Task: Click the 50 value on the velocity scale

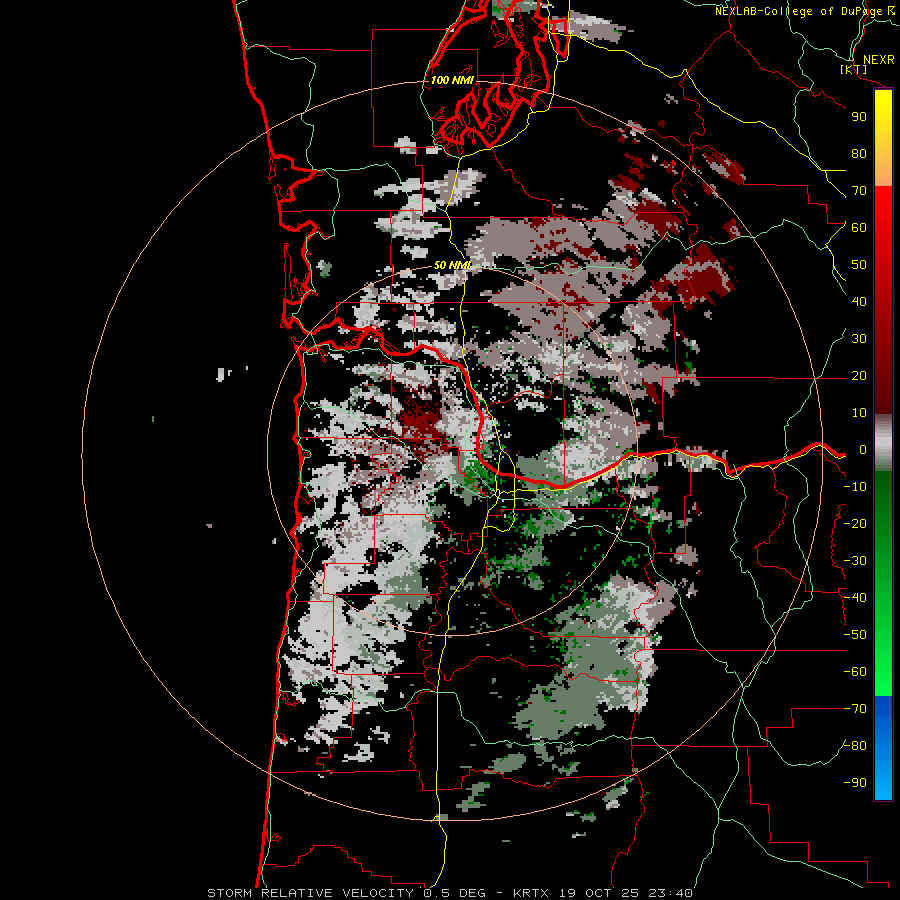Action: 859,265
